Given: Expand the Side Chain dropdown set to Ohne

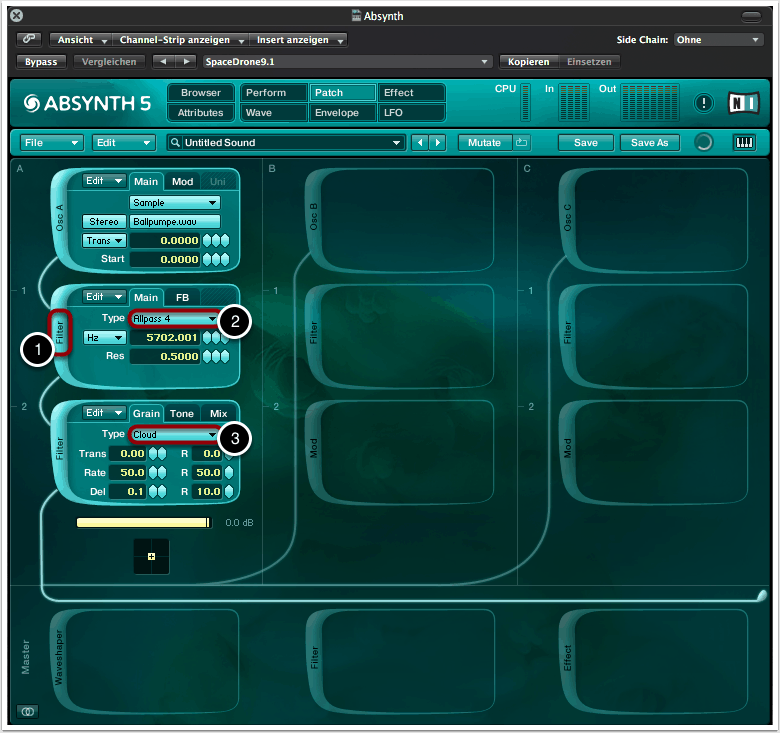Looking at the screenshot, I should (717, 40).
